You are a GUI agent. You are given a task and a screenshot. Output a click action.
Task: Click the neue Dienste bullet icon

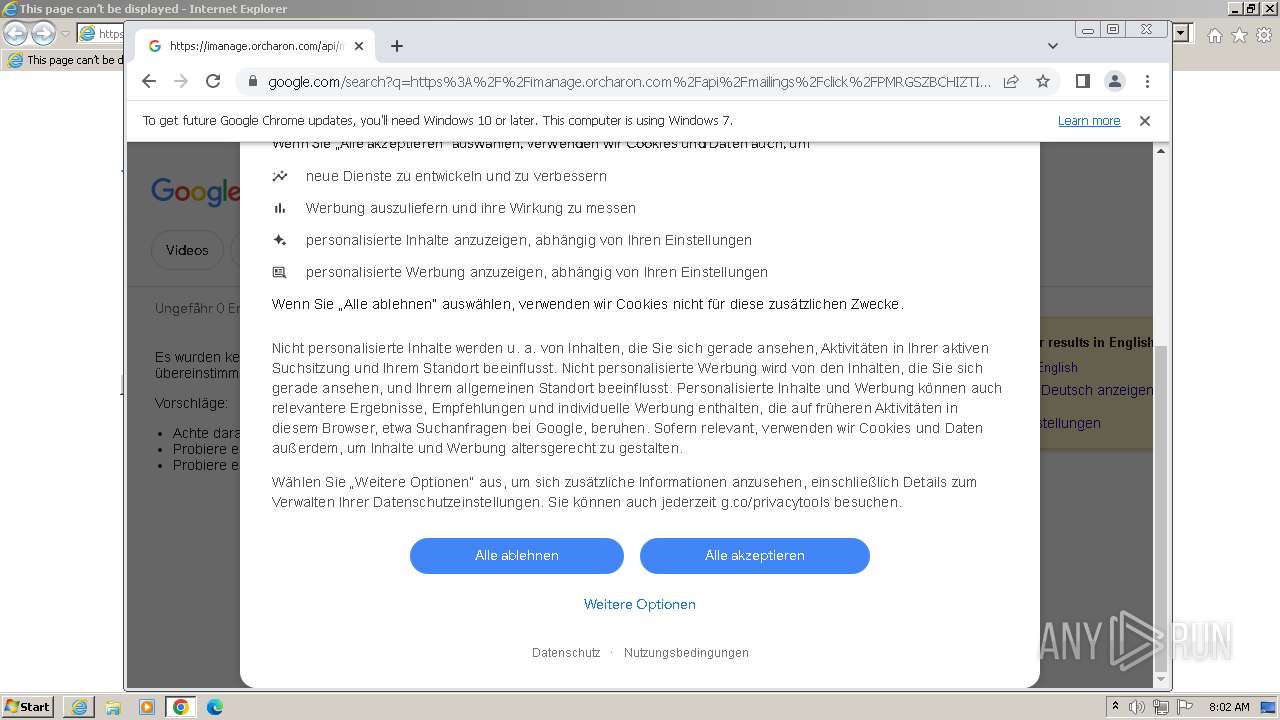[x=280, y=176]
